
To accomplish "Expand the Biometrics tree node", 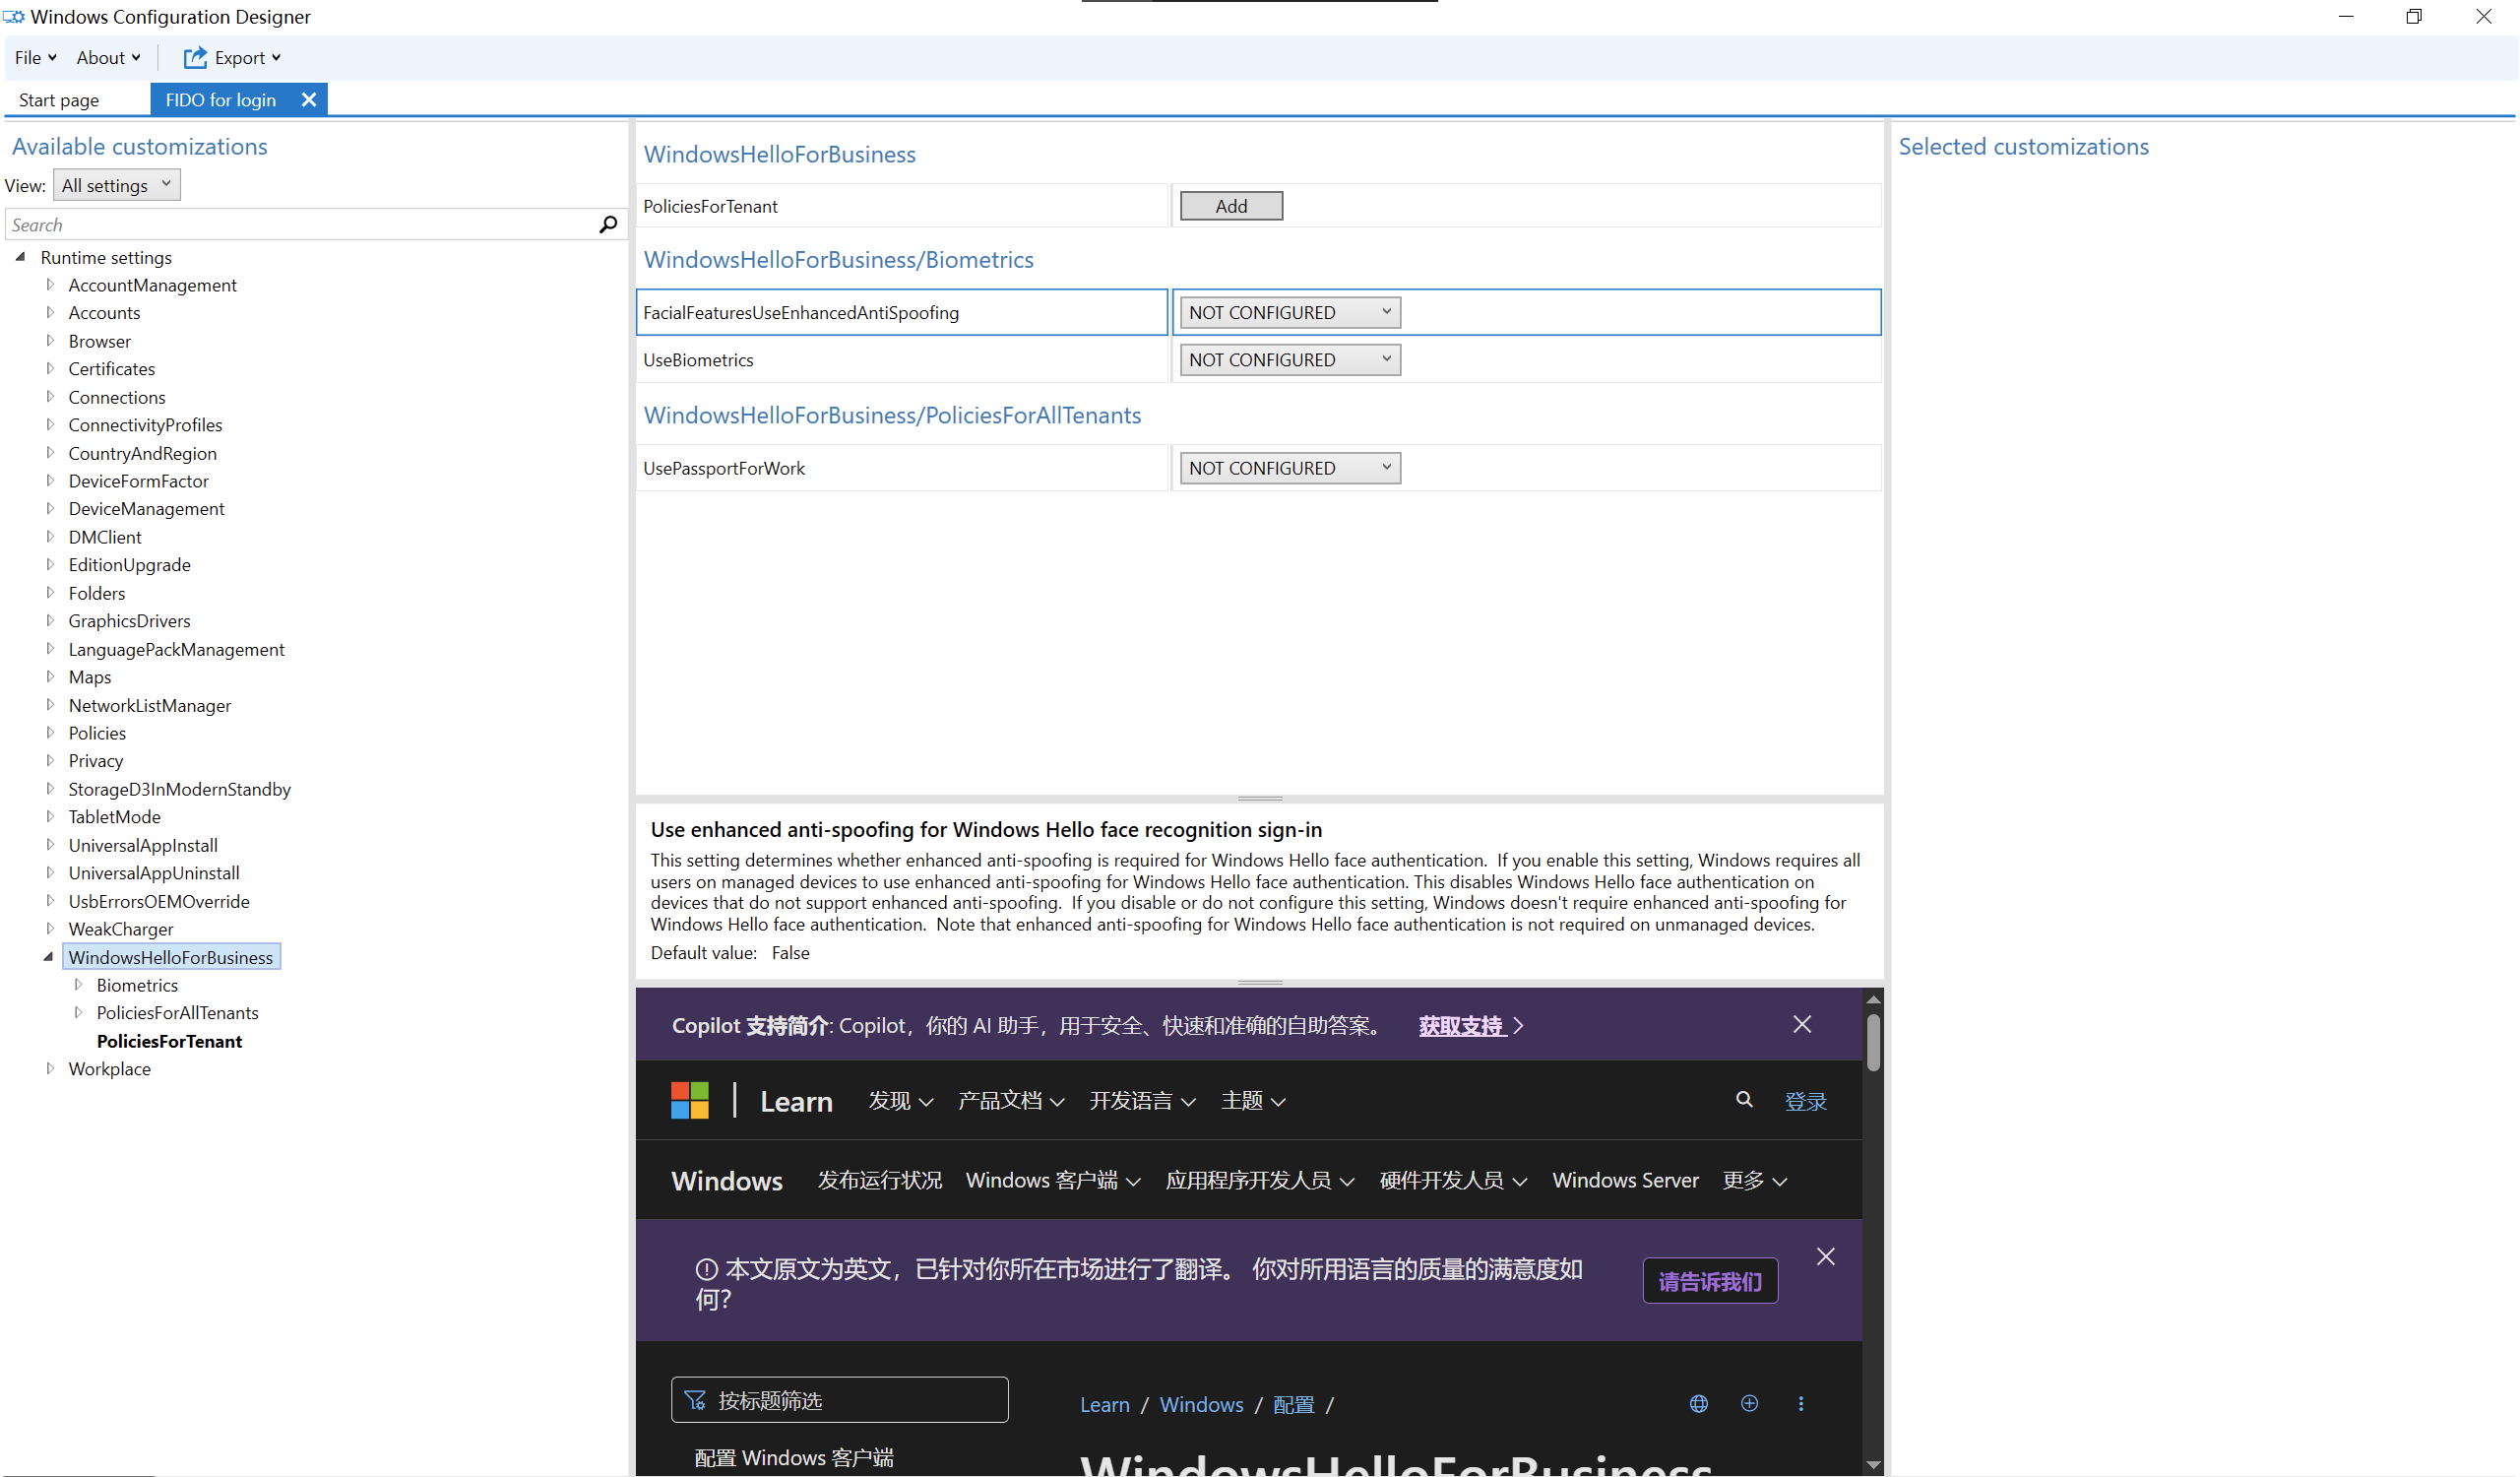I will click(78, 985).
